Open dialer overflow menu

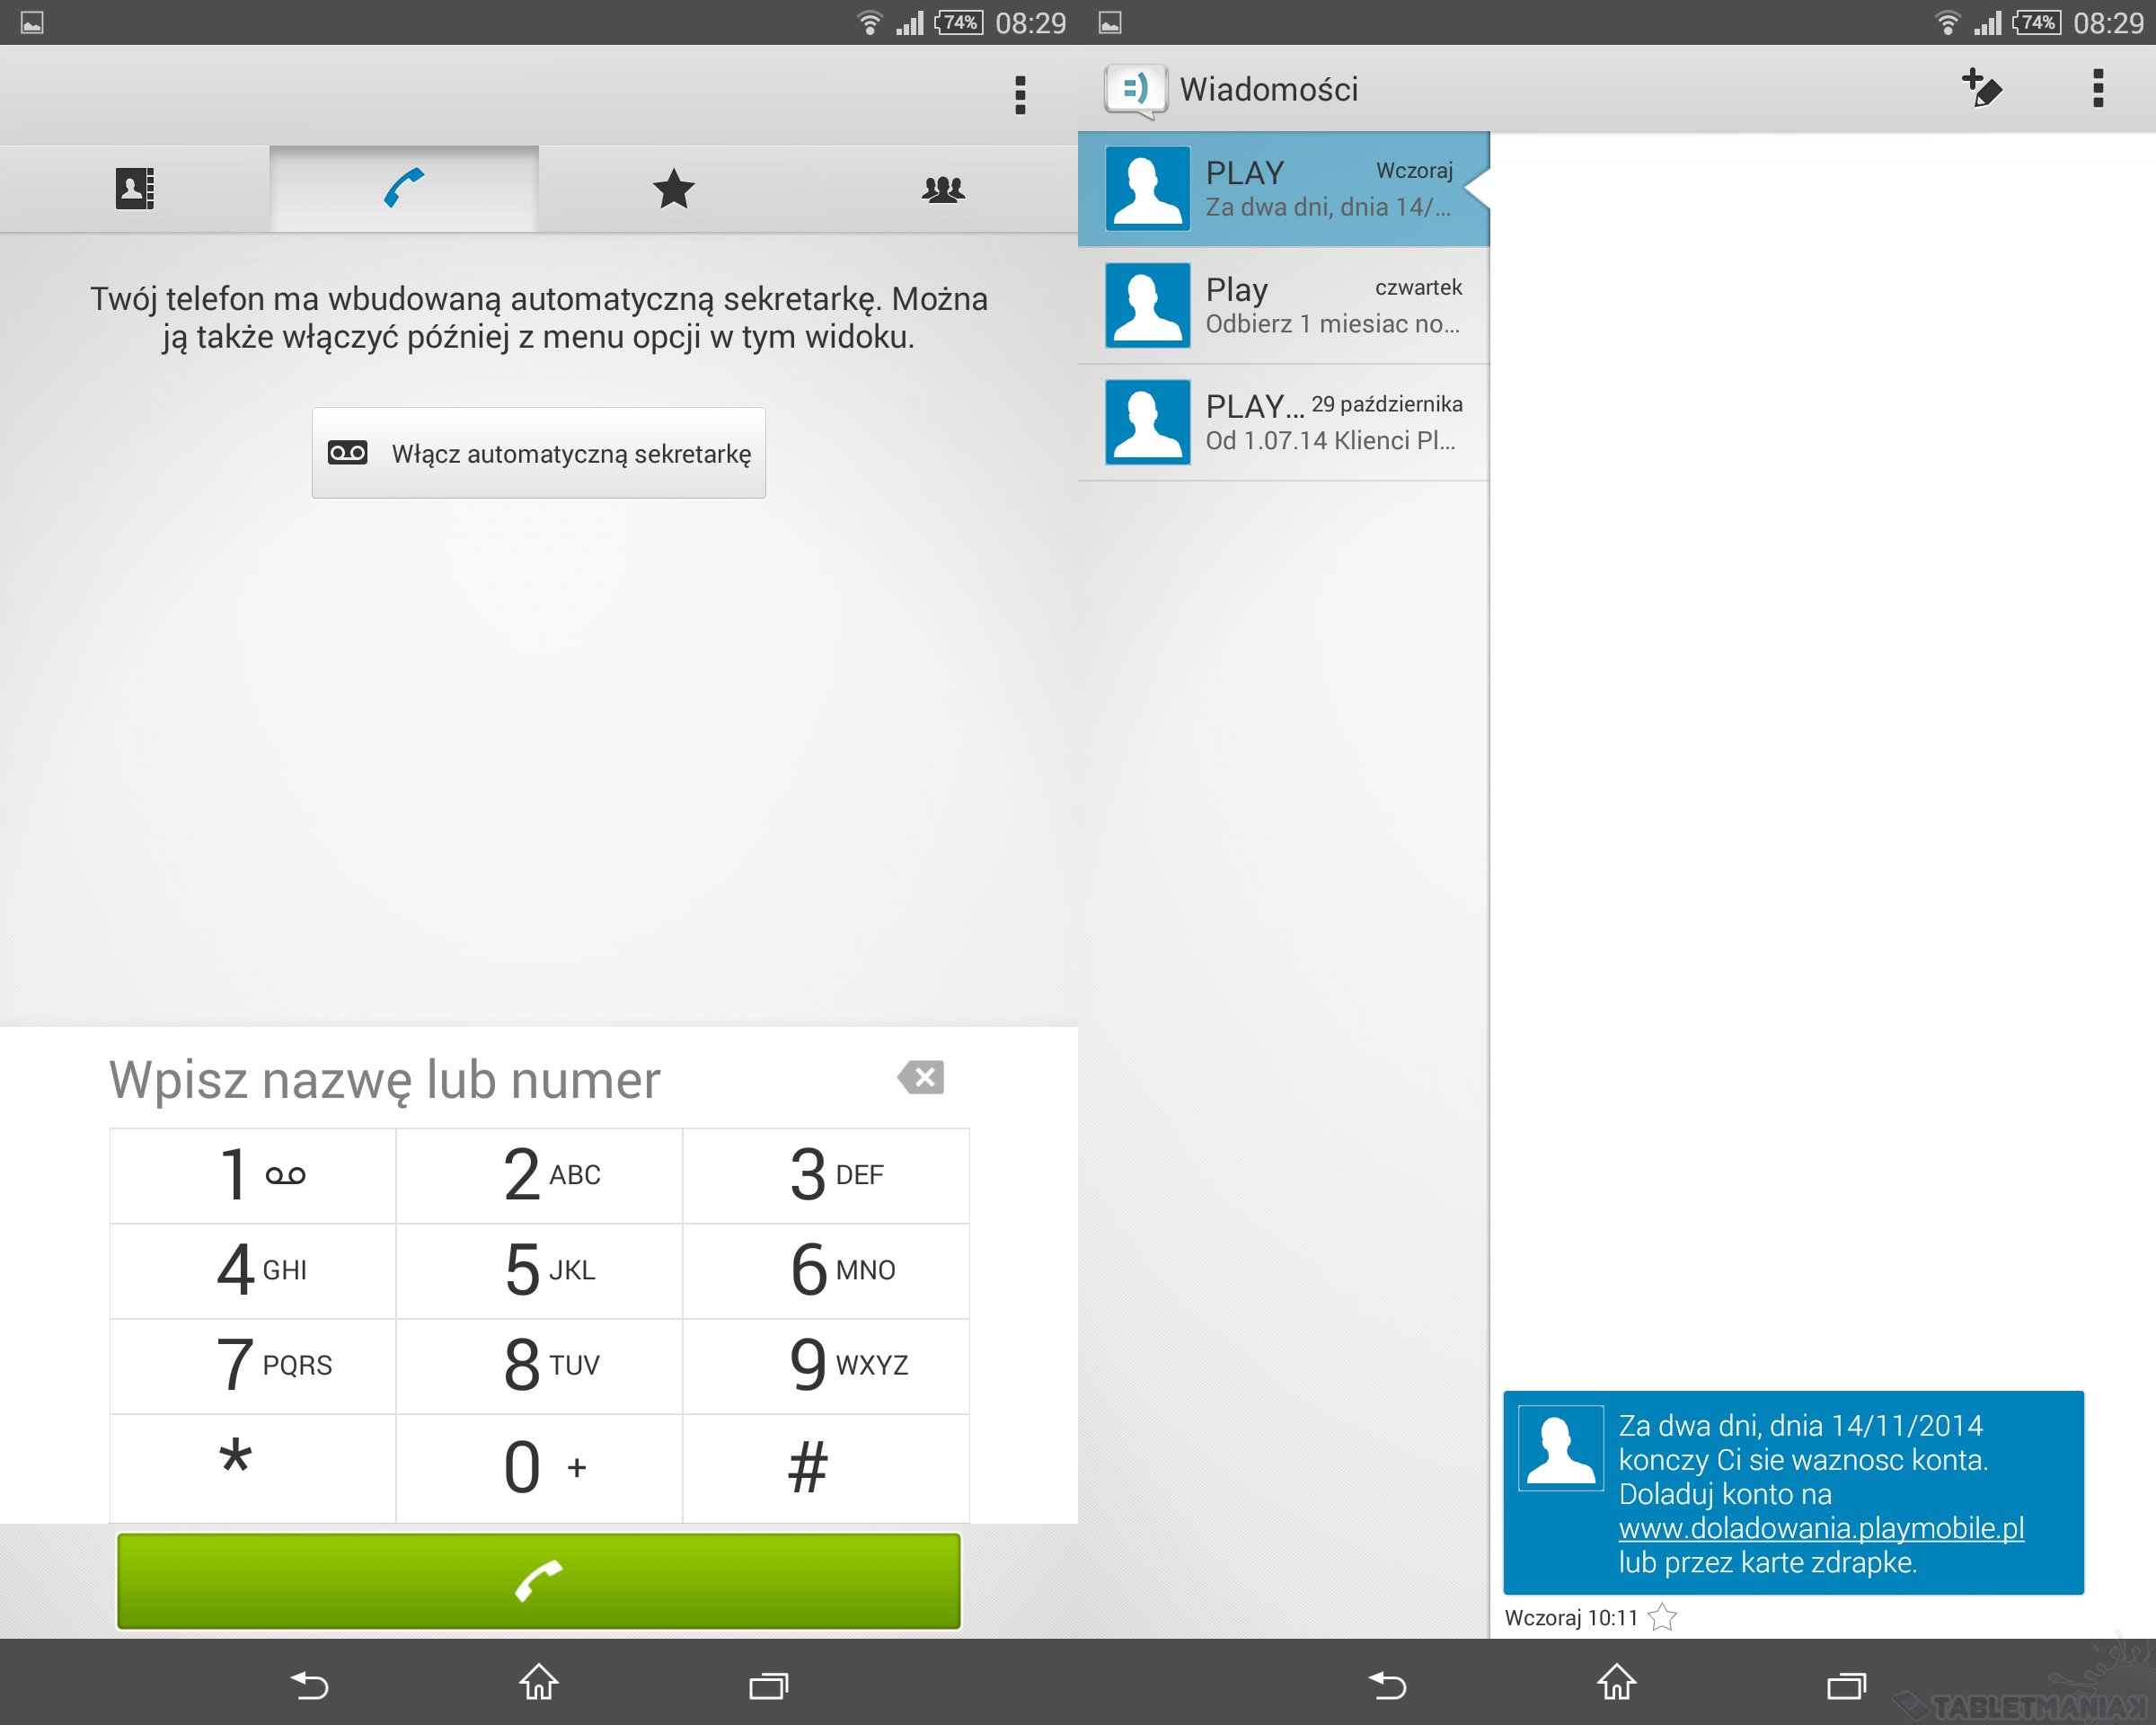pos(1019,95)
